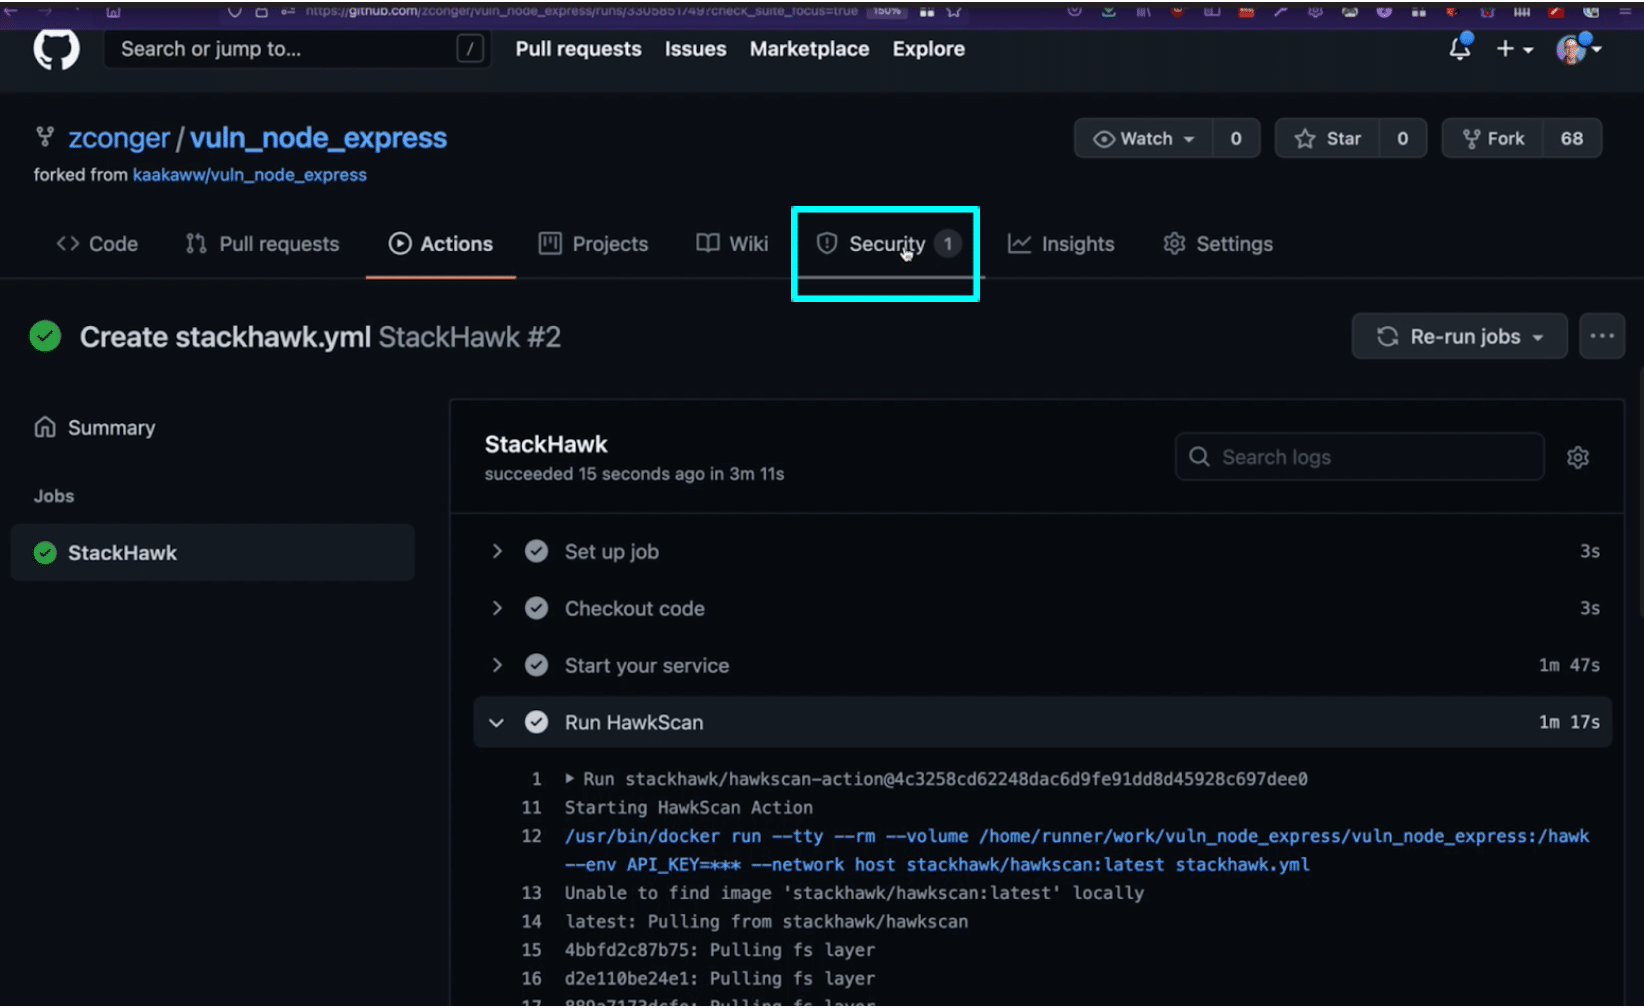Open zconger user profile link
Screen dimensions: 1644x1008
click(119, 138)
